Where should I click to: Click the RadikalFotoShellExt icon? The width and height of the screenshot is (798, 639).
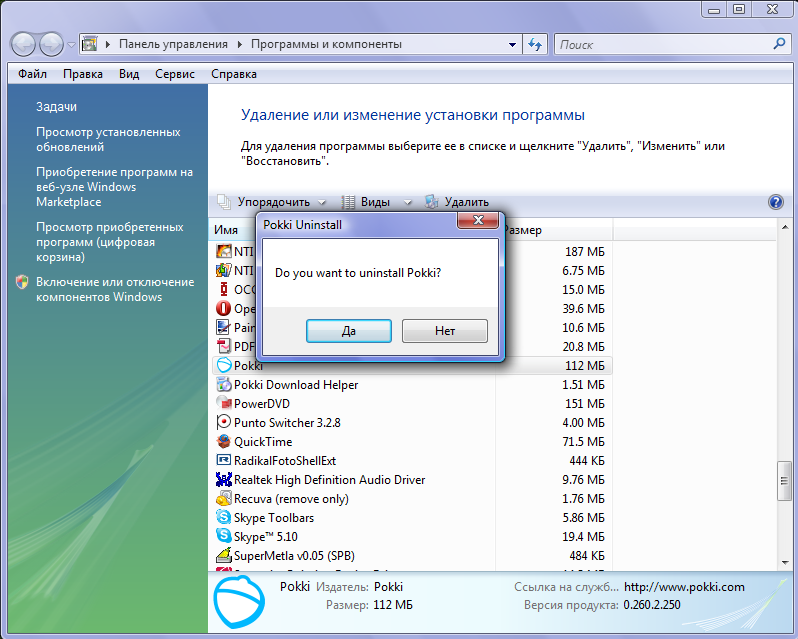(x=223, y=460)
